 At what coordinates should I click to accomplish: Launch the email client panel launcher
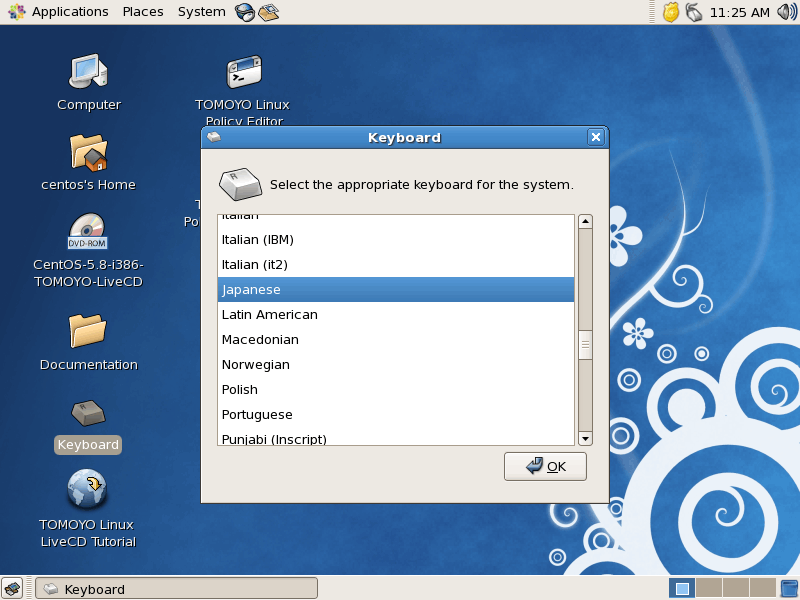[268, 12]
